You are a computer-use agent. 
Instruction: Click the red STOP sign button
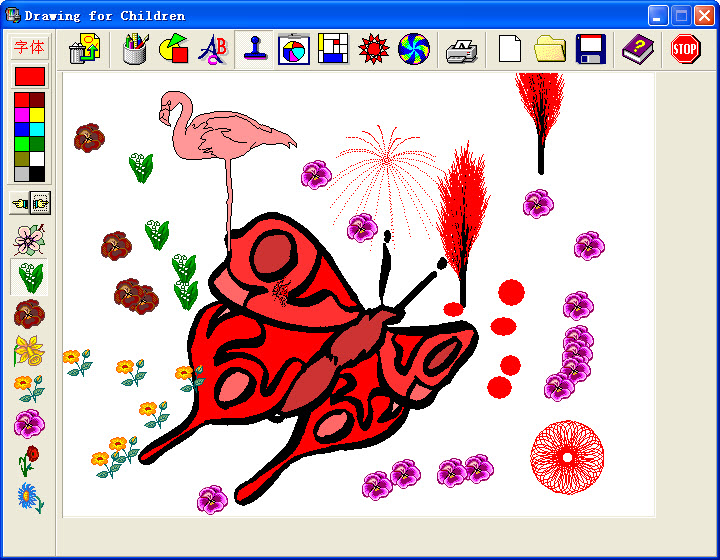click(x=686, y=49)
